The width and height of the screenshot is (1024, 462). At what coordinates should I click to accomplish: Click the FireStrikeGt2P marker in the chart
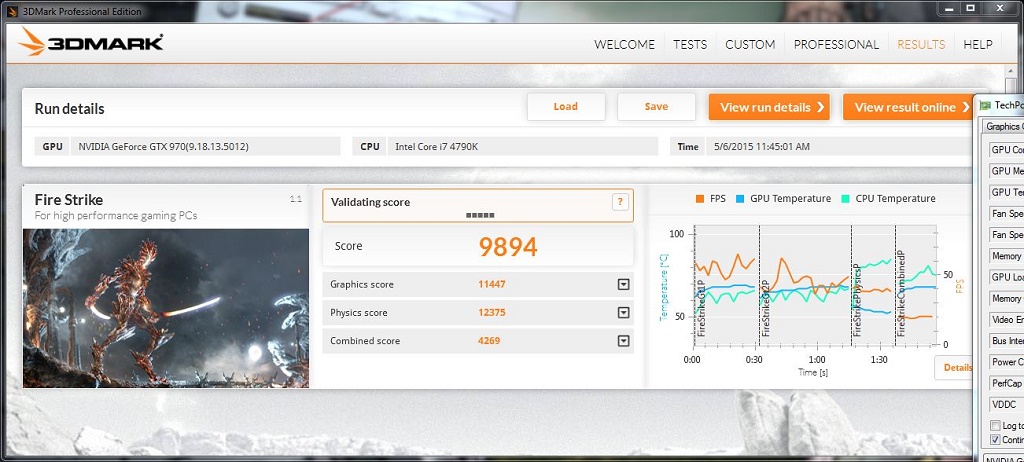(765, 308)
